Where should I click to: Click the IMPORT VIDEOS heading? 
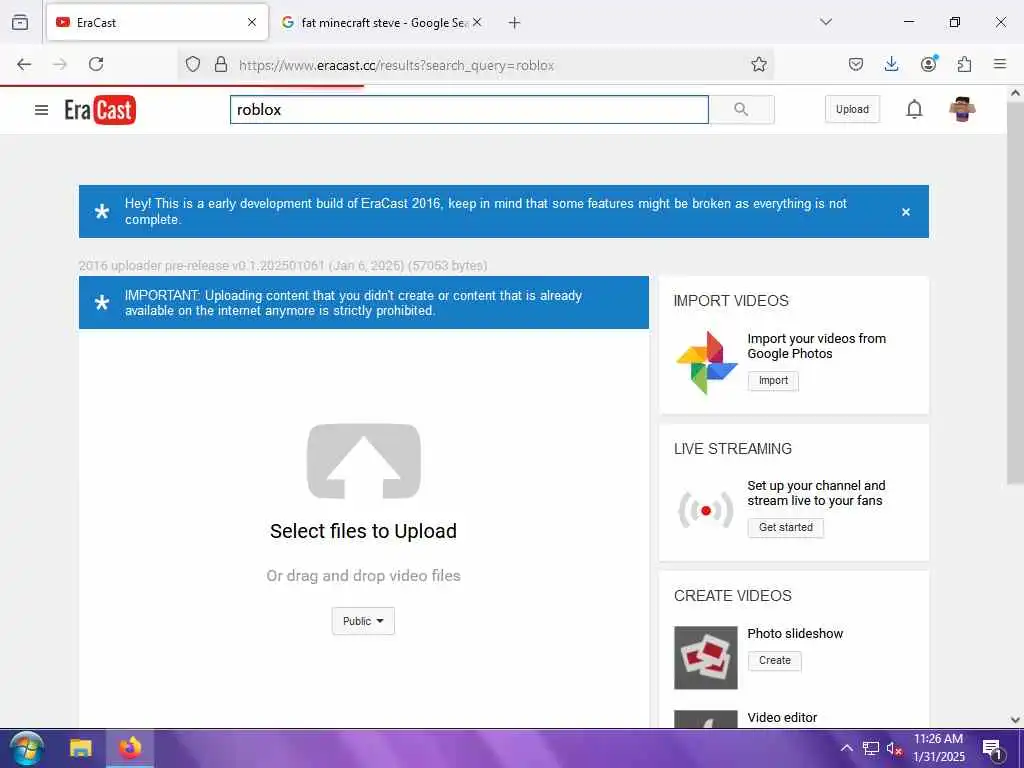(731, 301)
